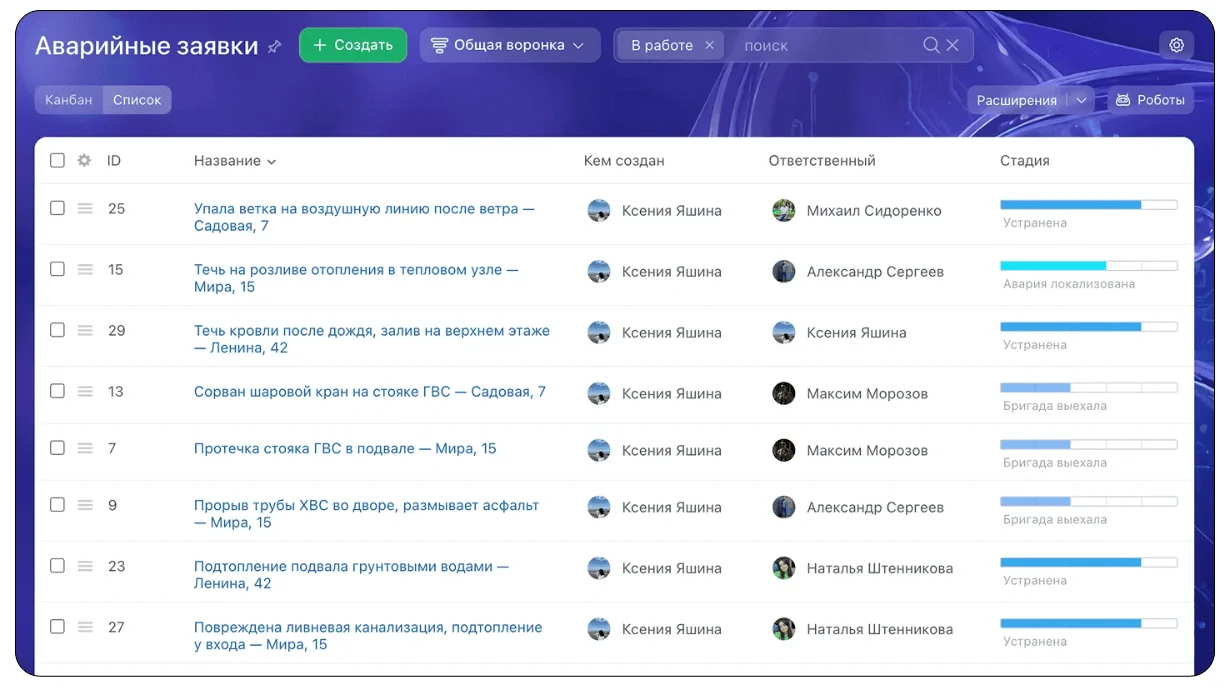Click Михаил Сидоренко avatar

pyautogui.click(x=784, y=210)
